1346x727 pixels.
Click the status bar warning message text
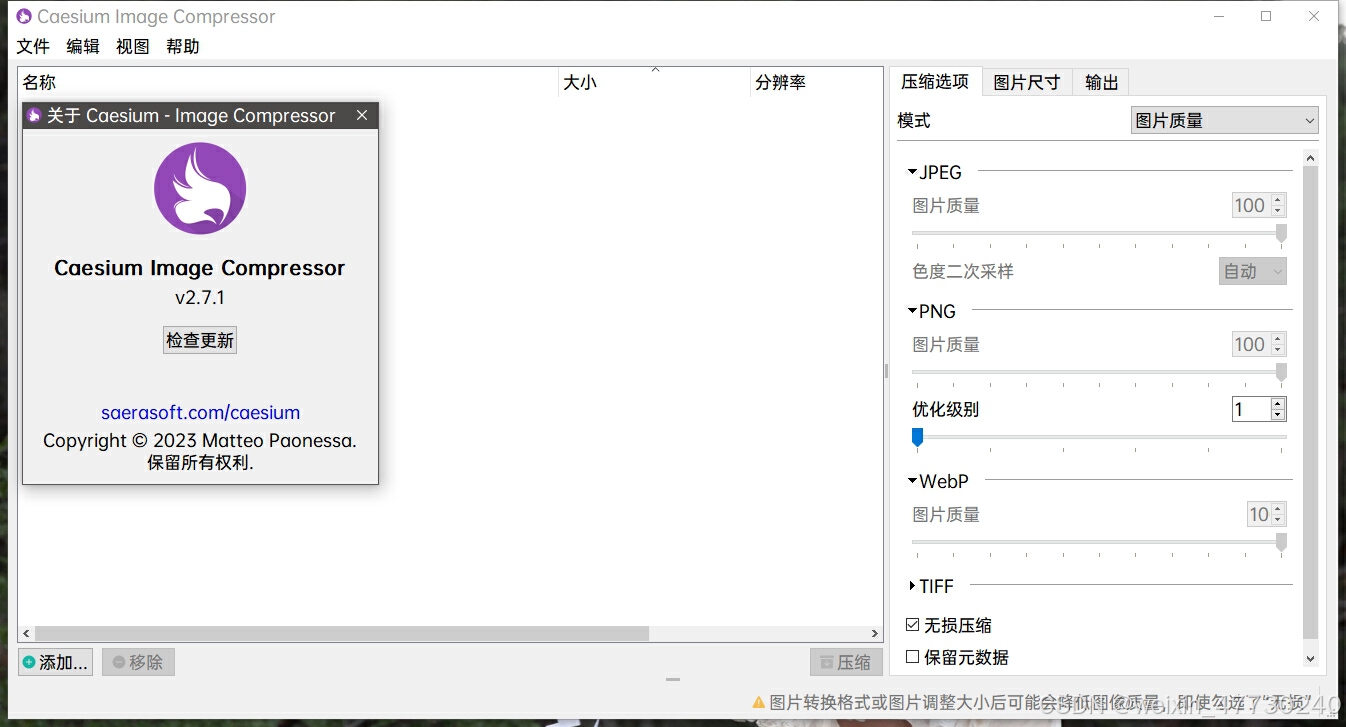click(1040, 702)
